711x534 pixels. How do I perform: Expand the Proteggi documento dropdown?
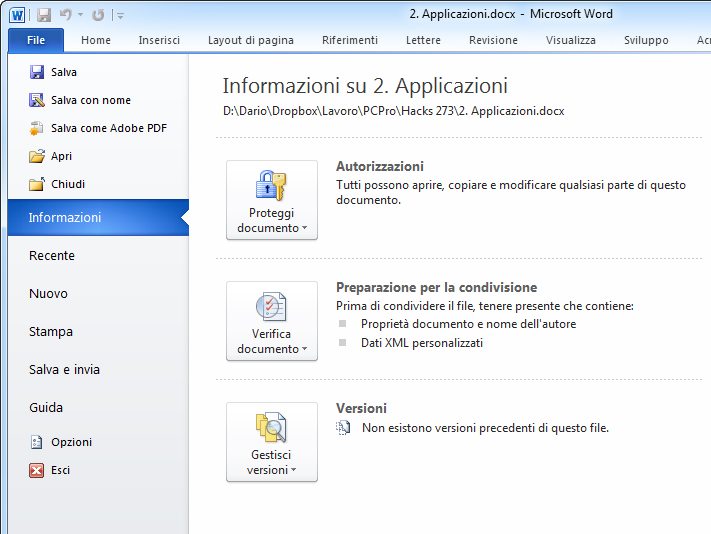pos(272,200)
